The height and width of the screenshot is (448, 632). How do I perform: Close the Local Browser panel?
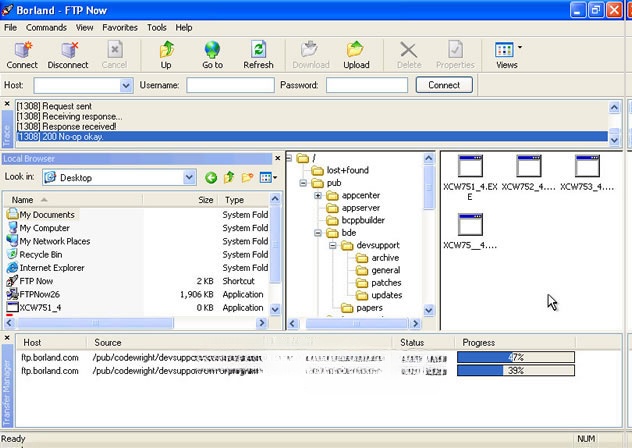coord(277,158)
